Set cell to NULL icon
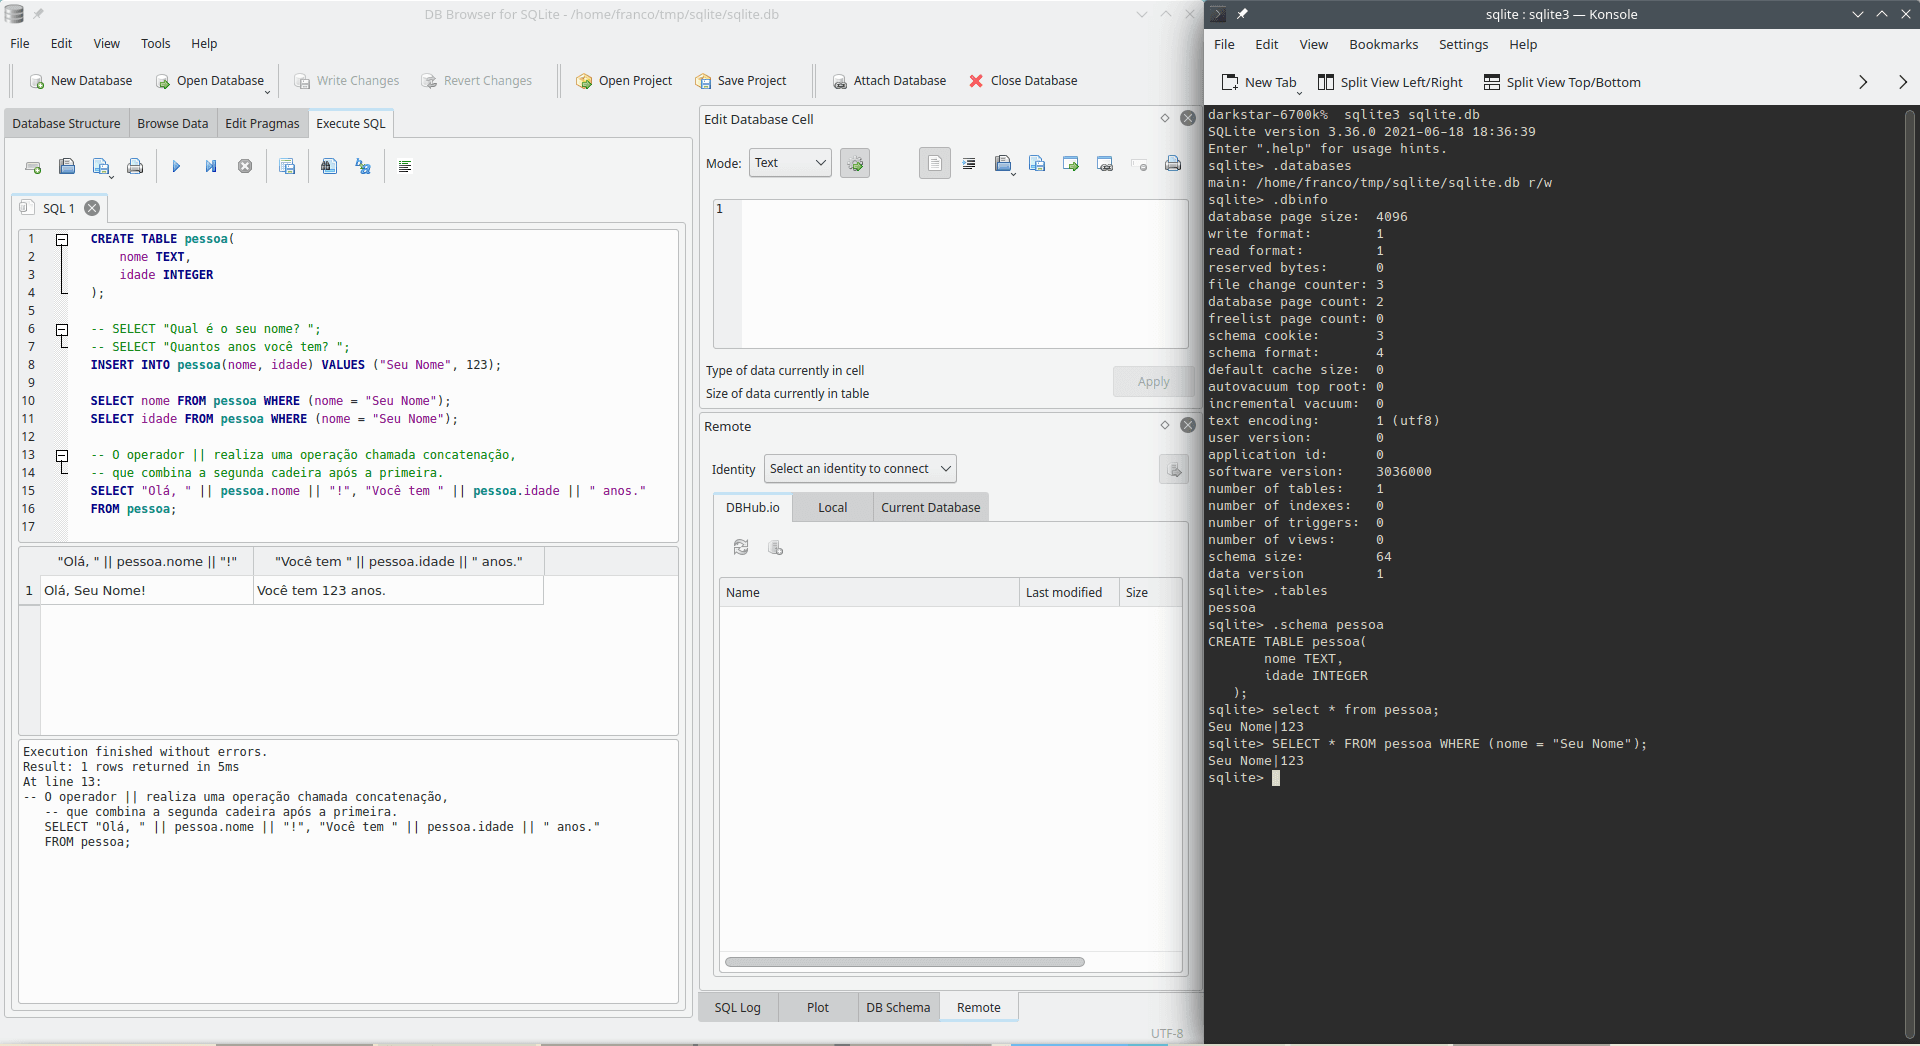 [x=1139, y=163]
